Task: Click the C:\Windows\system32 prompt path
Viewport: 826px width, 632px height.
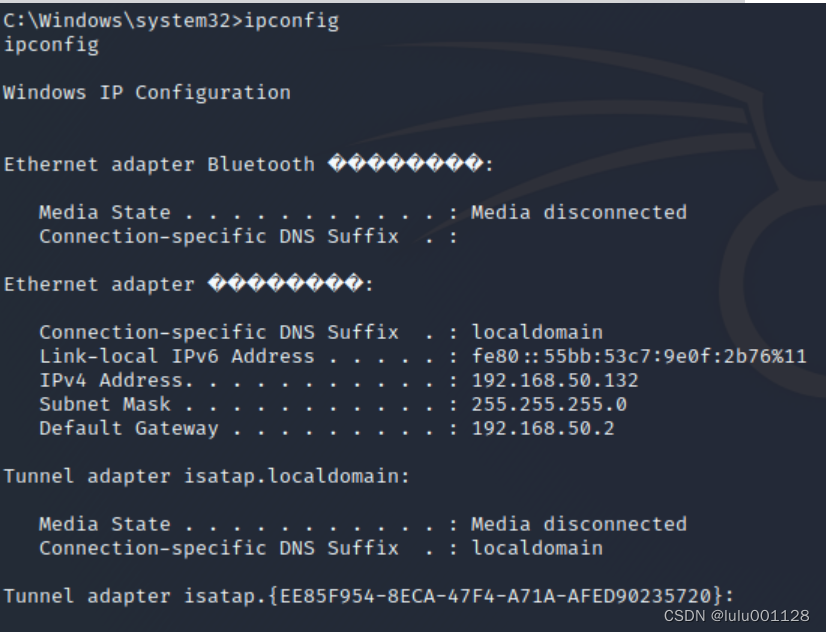Action: pos(117,21)
